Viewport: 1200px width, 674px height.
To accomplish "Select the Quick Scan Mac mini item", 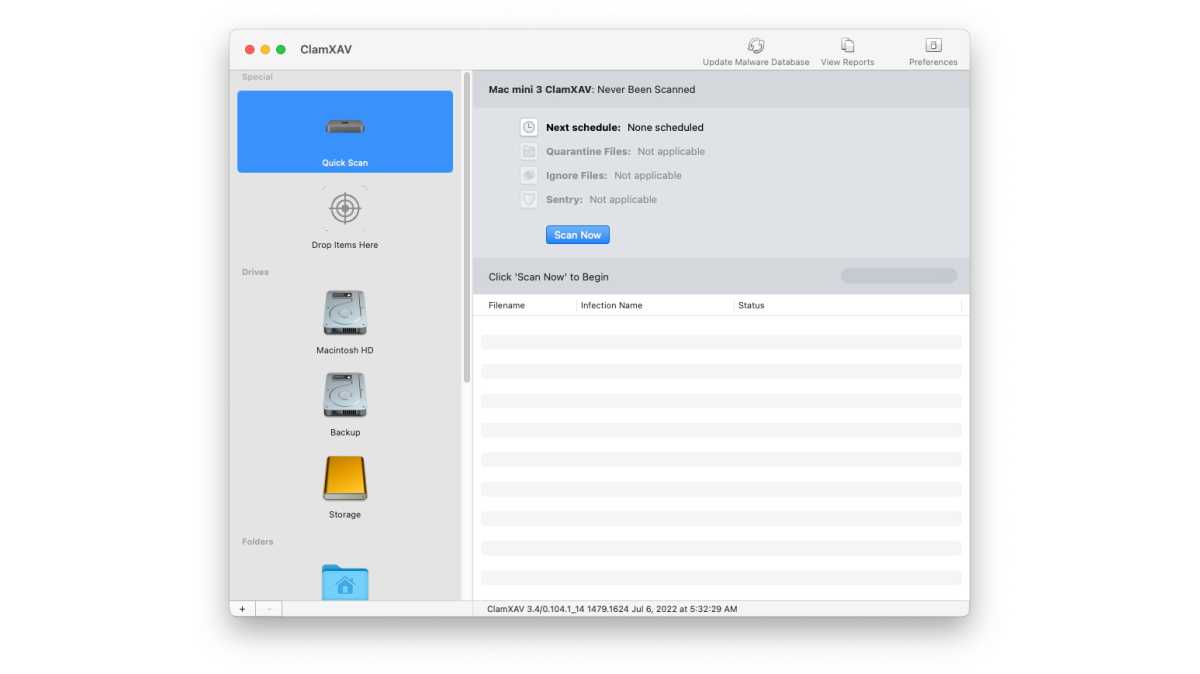I will (x=345, y=132).
